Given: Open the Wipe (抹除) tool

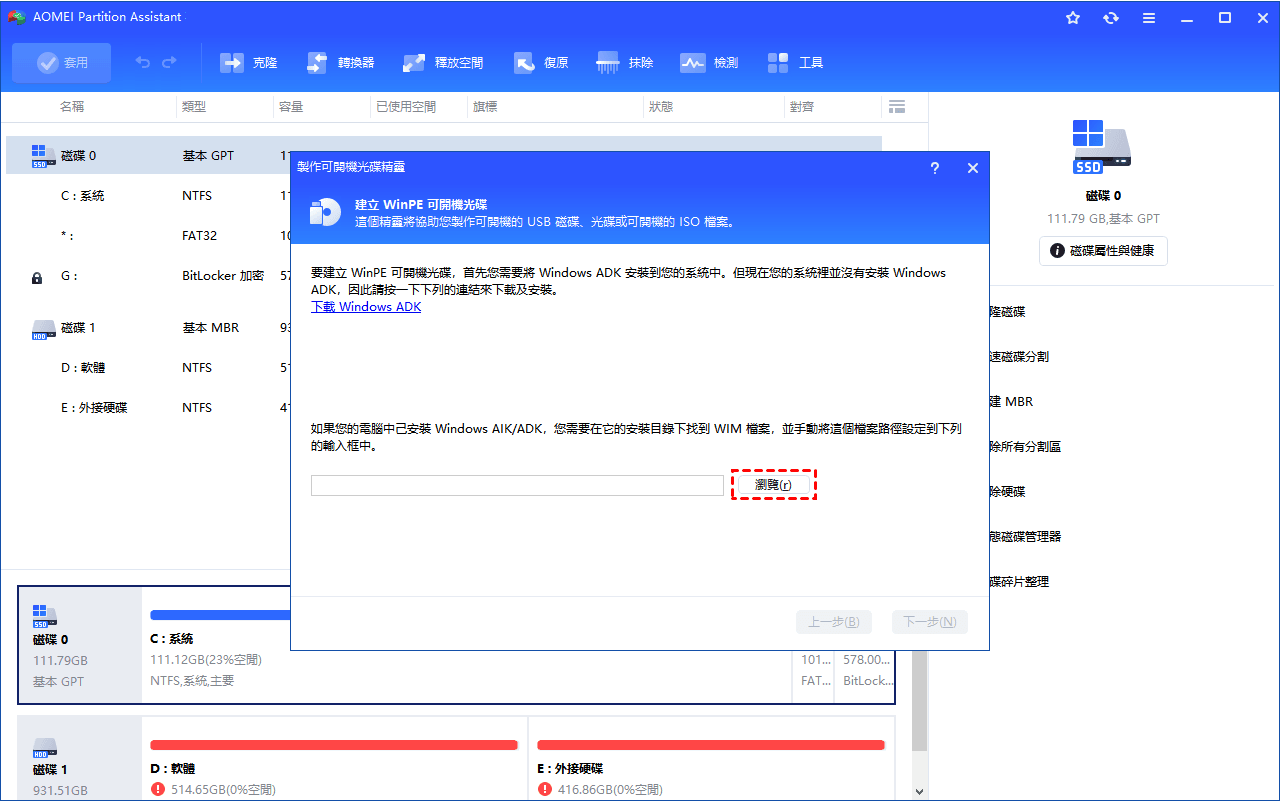Looking at the screenshot, I should pyautogui.click(x=625, y=63).
